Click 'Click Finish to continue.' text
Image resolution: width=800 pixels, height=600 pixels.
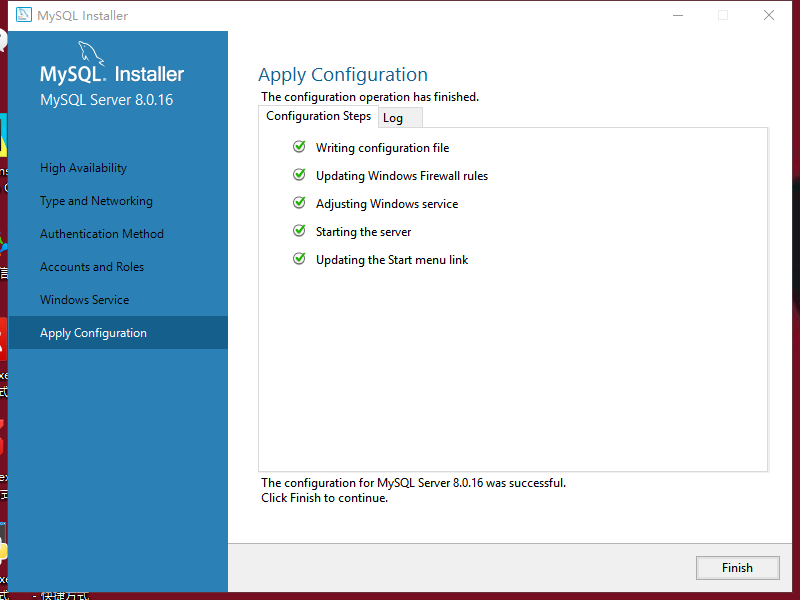(324, 498)
